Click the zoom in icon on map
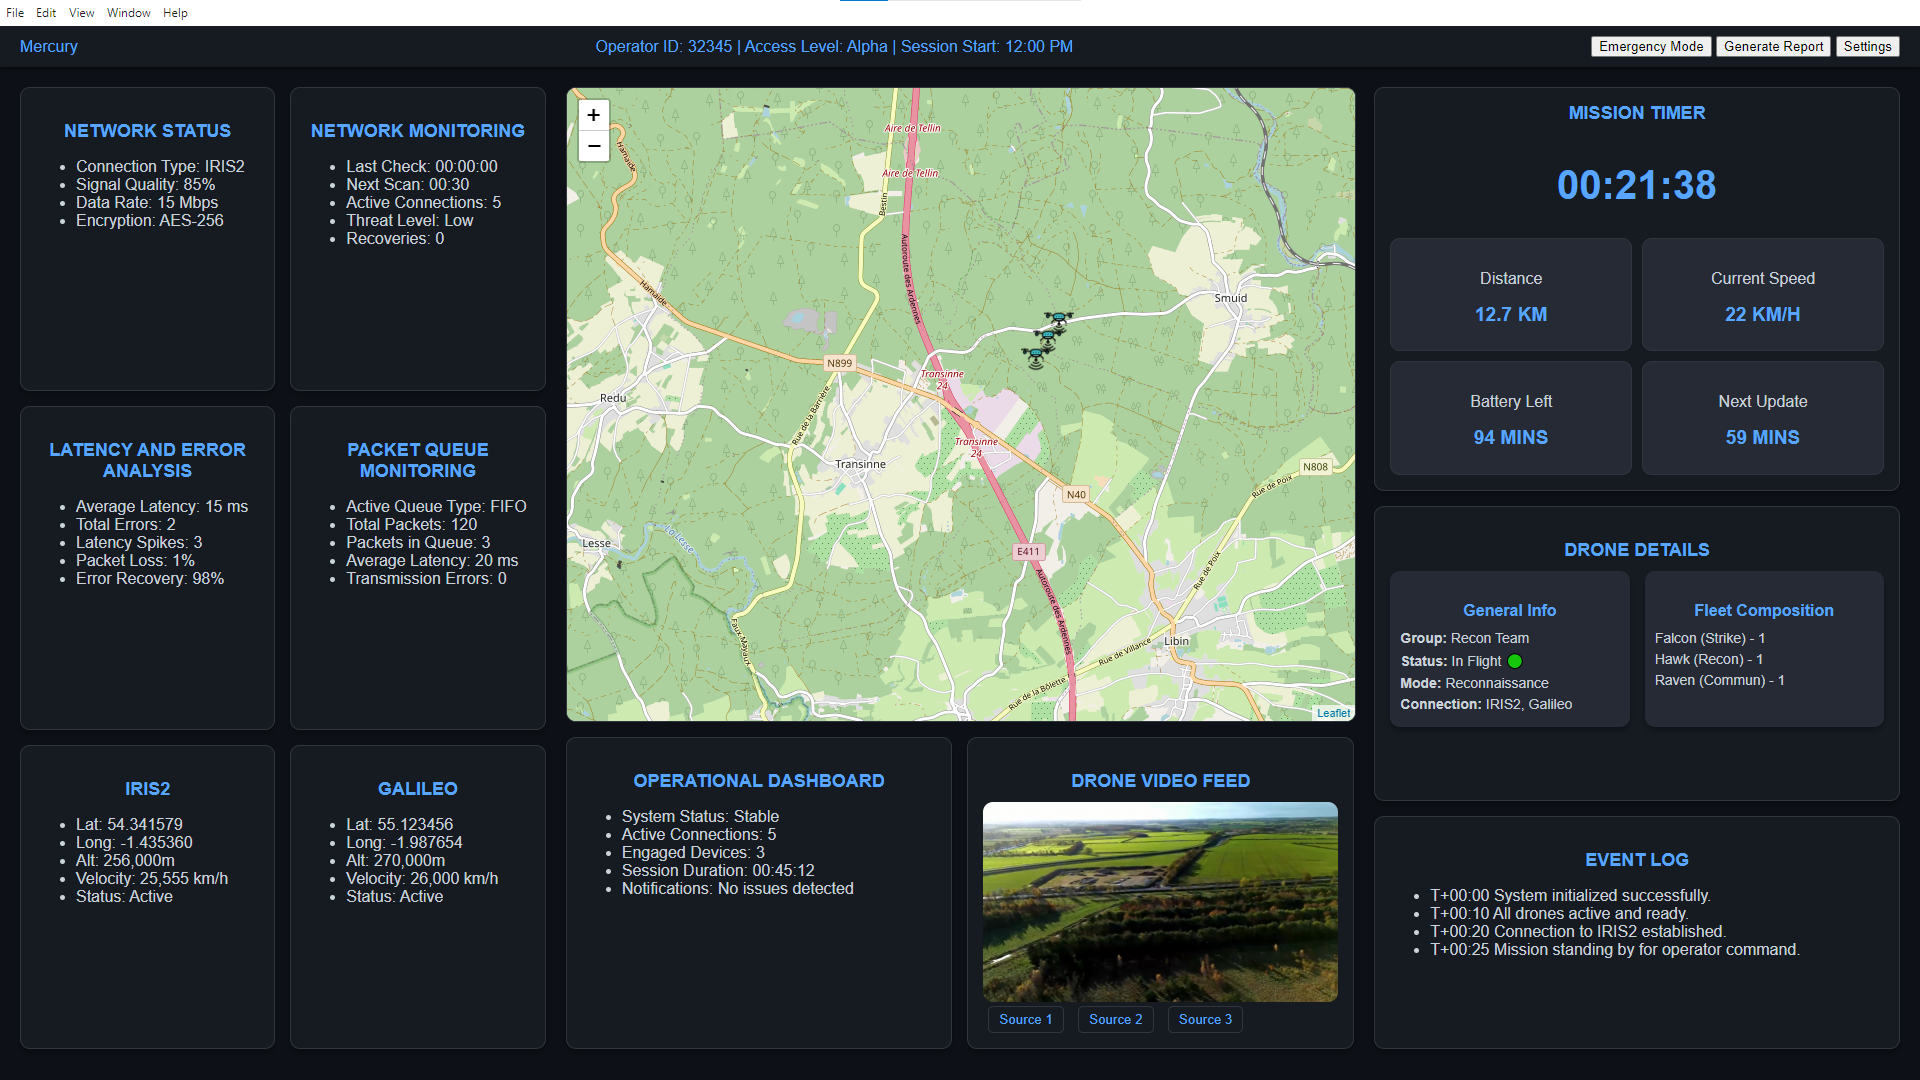The width and height of the screenshot is (1920, 1080). (x=596, y=116)
